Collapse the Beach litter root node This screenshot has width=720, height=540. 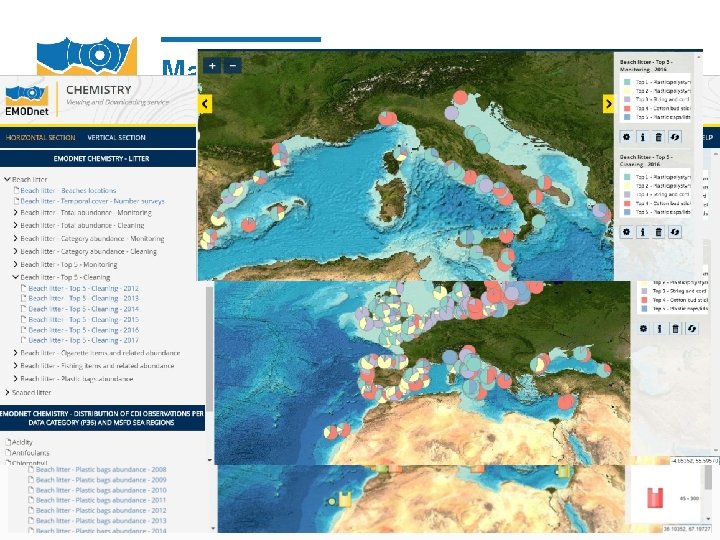pos(7,179)
